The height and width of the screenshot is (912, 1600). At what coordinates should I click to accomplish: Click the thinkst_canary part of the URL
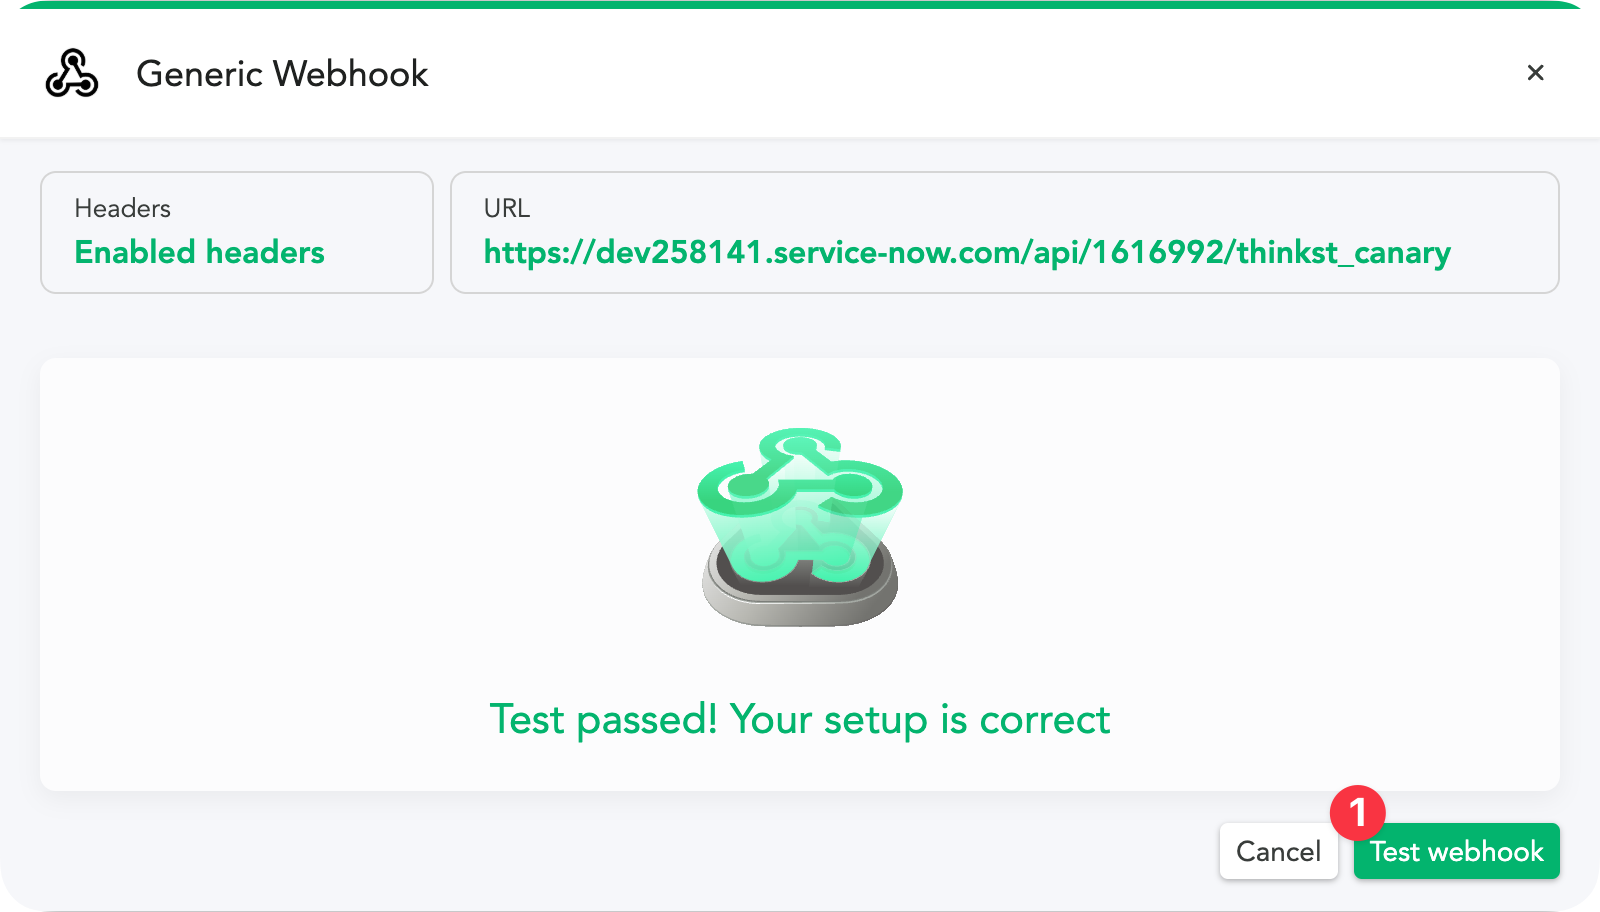tap(1344, 253)
